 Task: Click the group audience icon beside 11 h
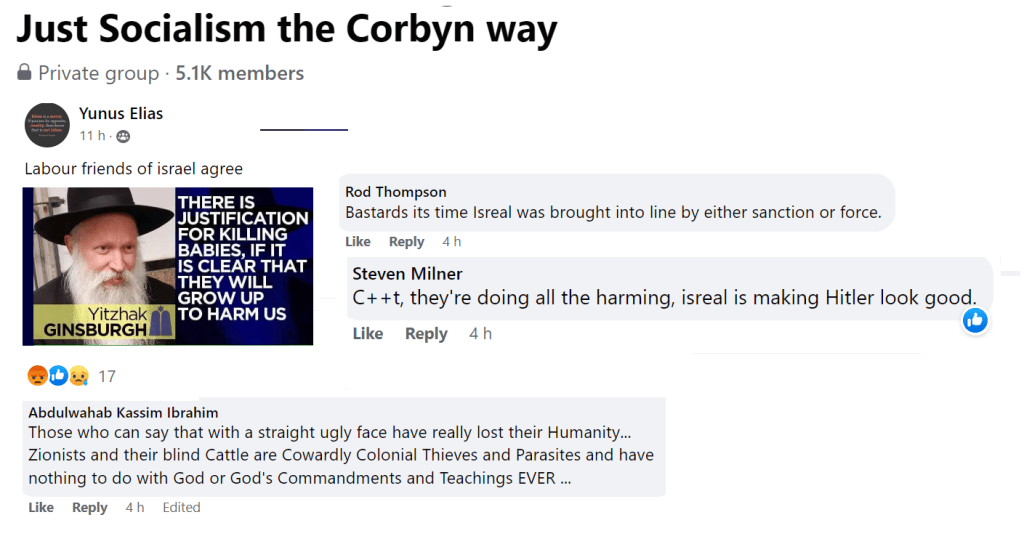pos(123,136)
